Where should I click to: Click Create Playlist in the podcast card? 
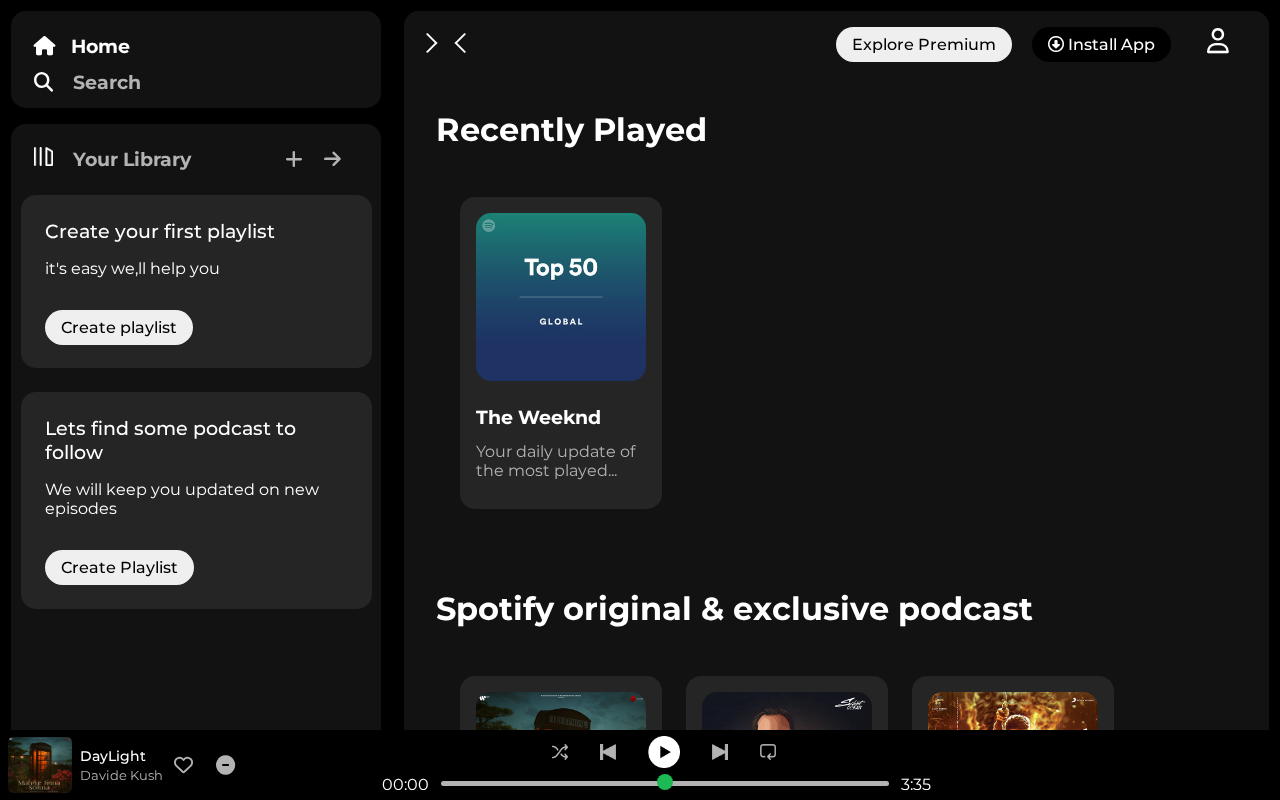click(119, 567)
